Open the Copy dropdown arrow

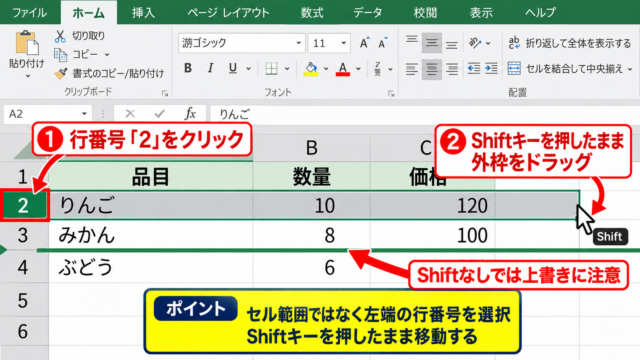(107, 54)
